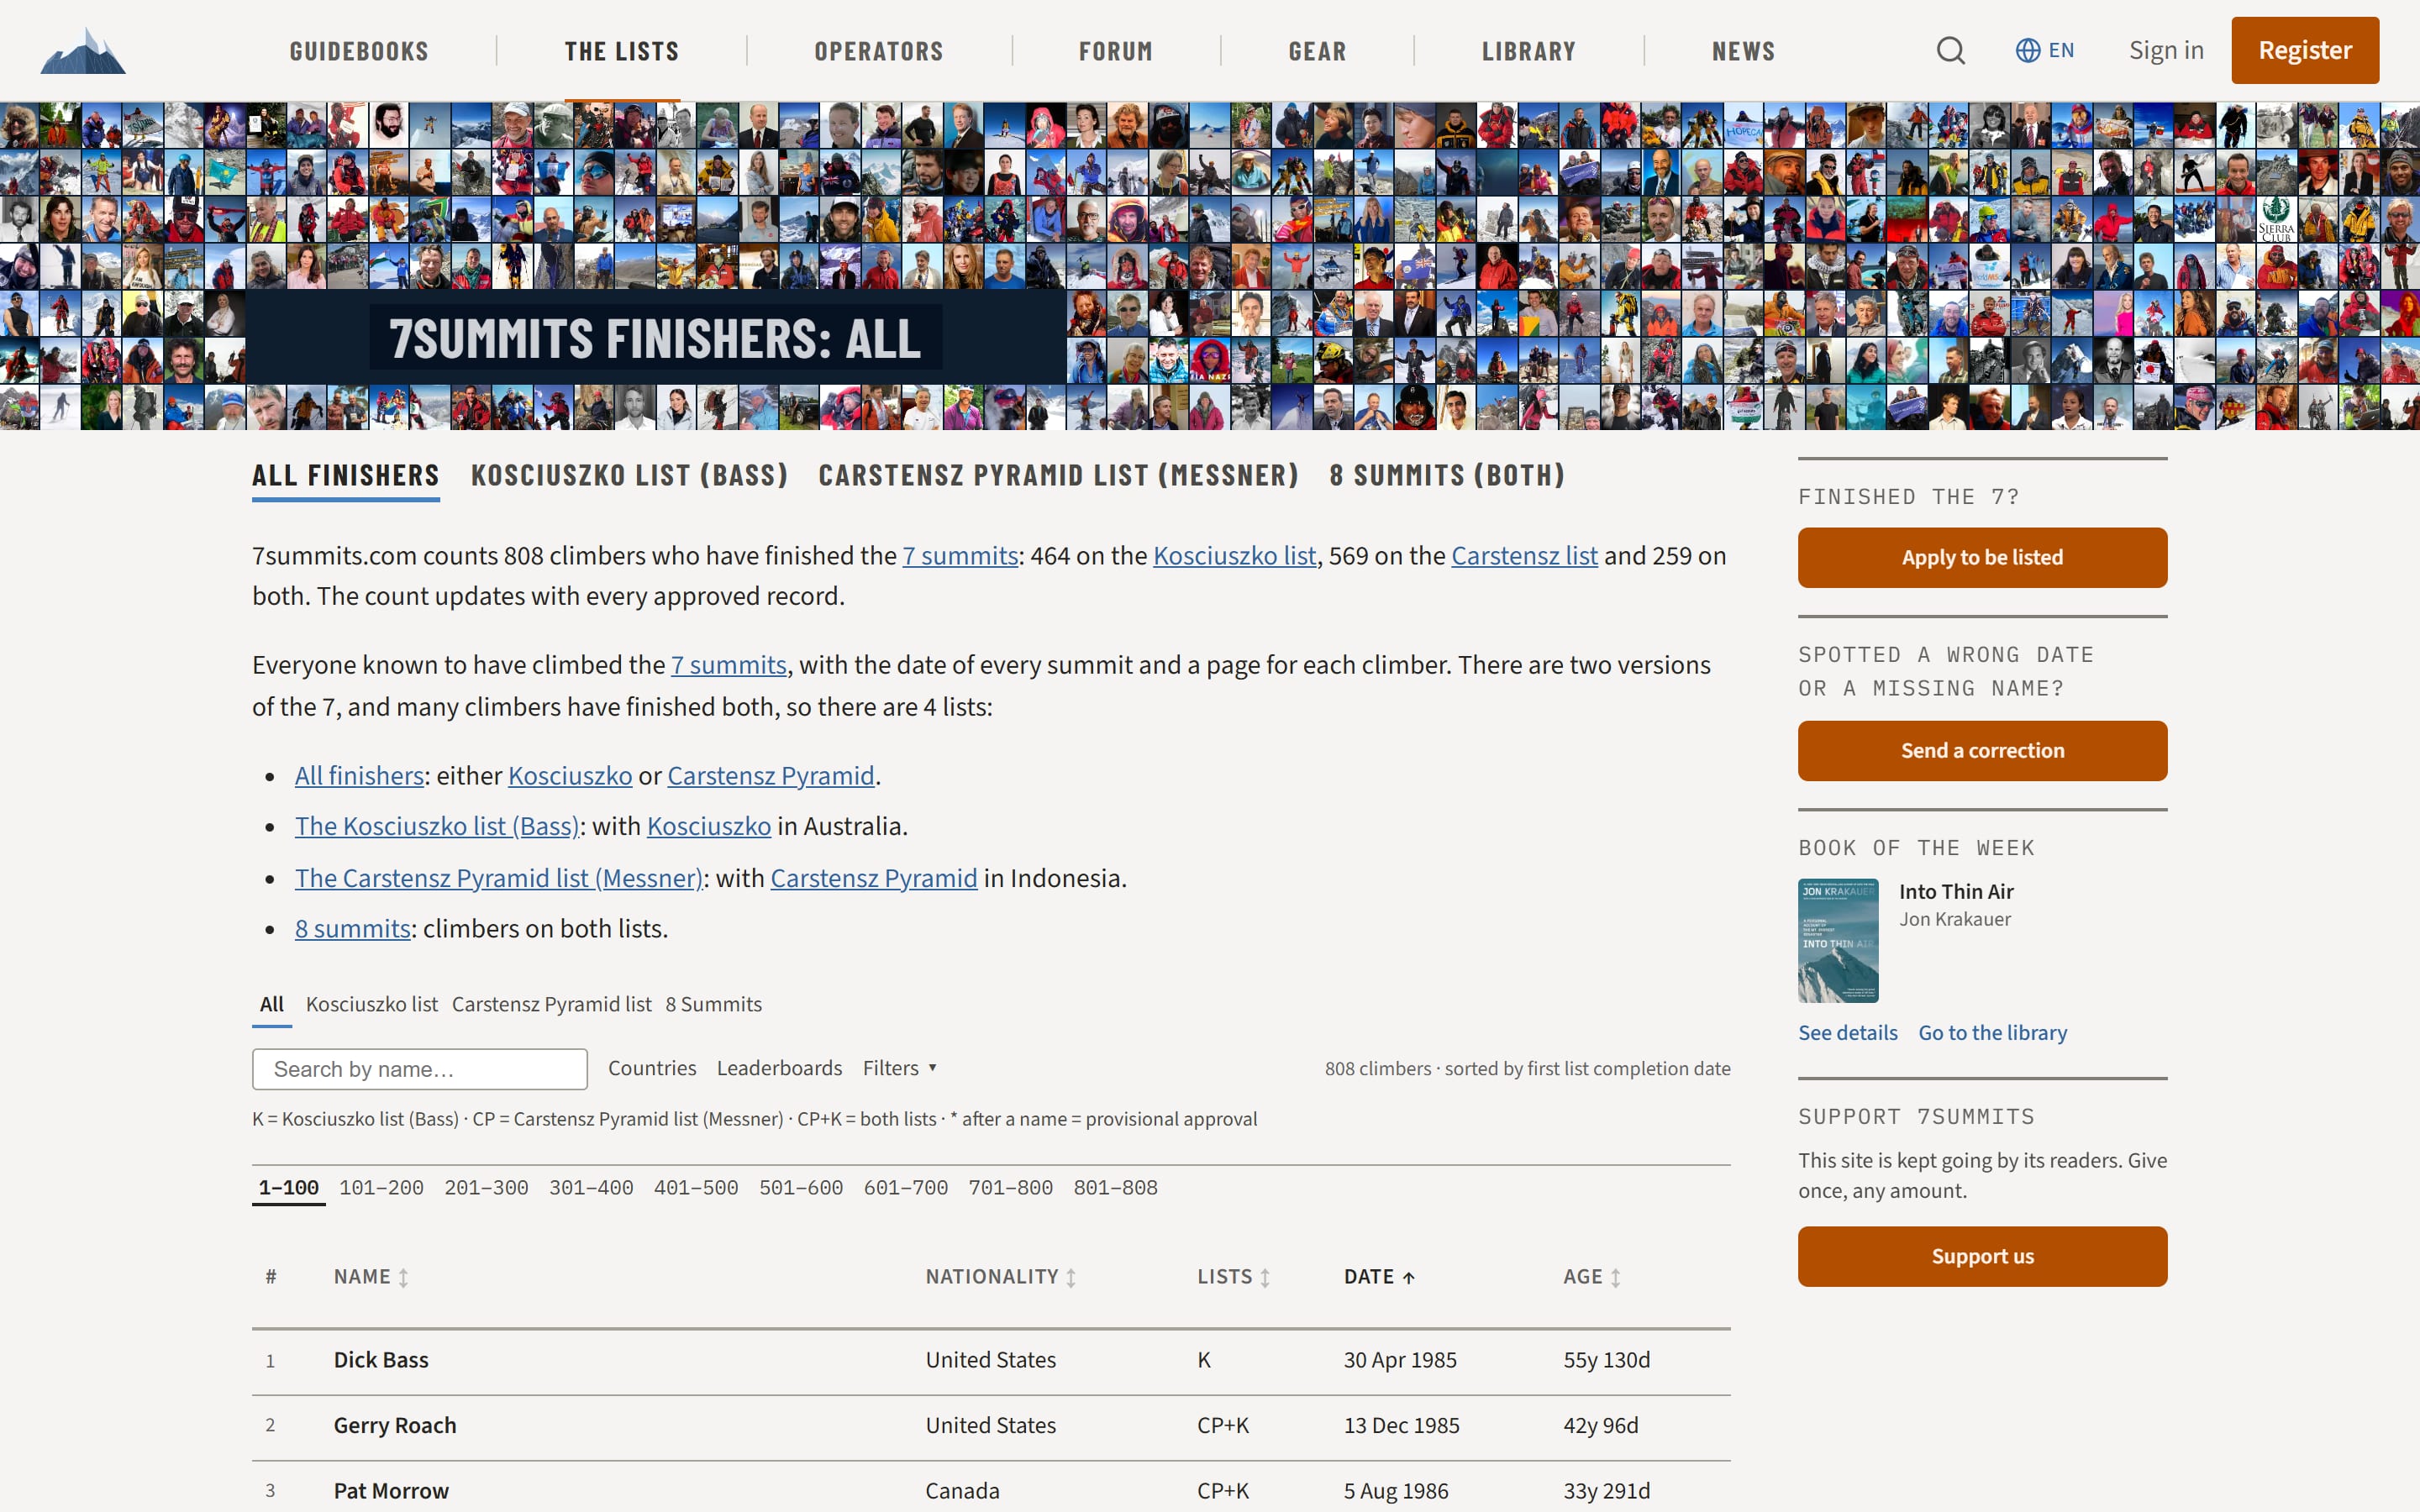Sort by Lists column arrows
2420x1512 pixels.
[1264, 1277]
